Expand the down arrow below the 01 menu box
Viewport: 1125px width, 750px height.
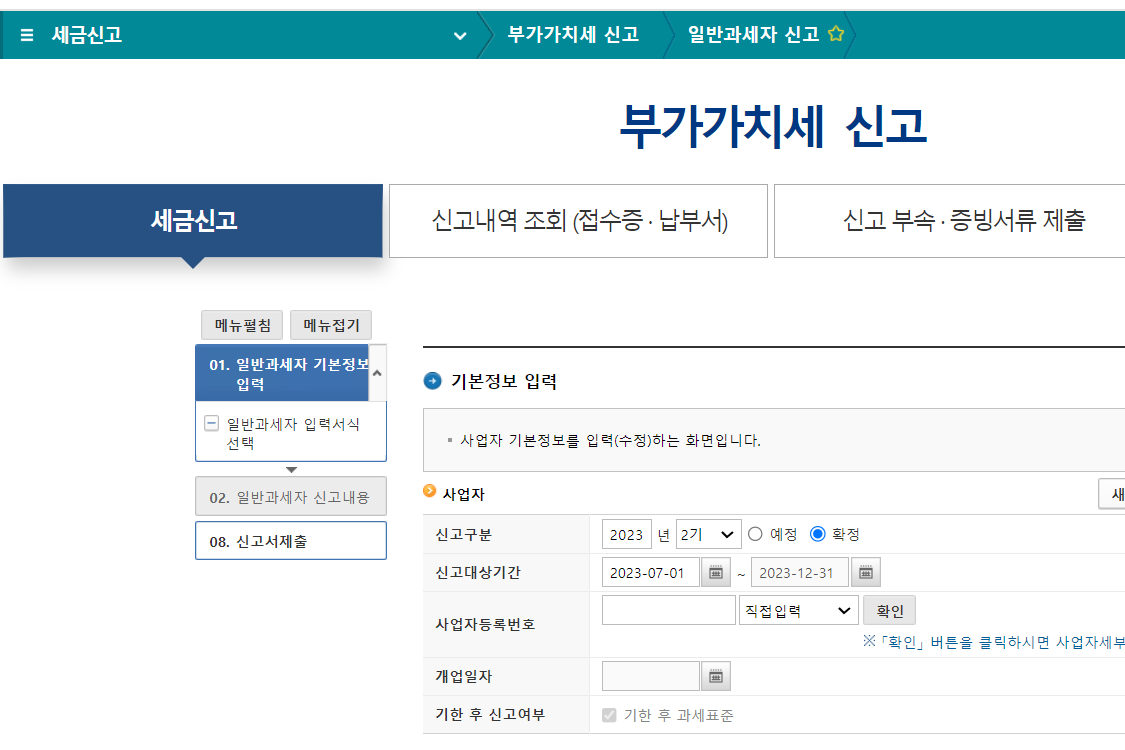pyautogui.click(x=291, y=469)
